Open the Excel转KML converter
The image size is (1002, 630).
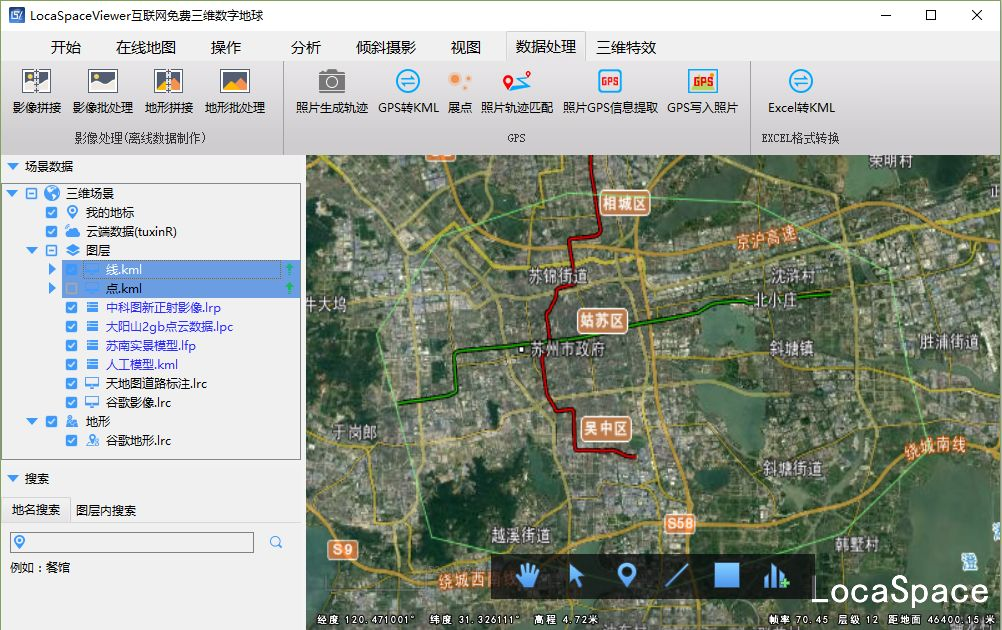[x=801, y=91]
